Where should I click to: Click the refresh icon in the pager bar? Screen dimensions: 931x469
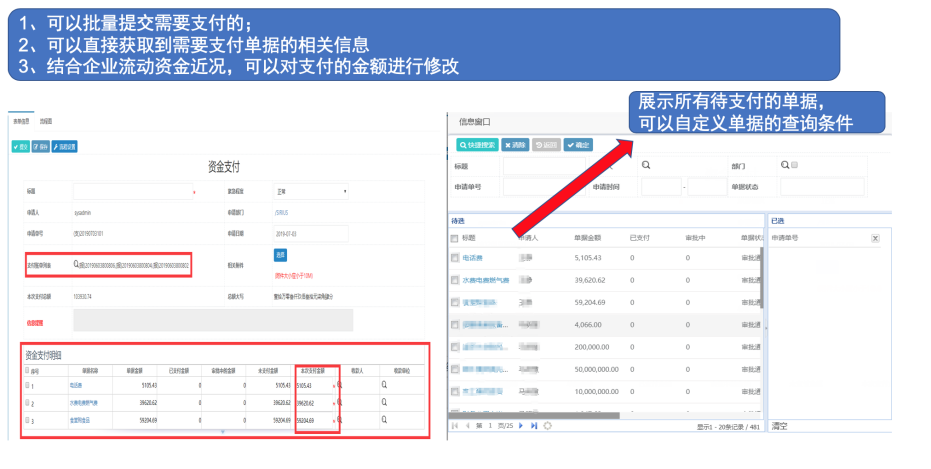click(x=547, y=426)
